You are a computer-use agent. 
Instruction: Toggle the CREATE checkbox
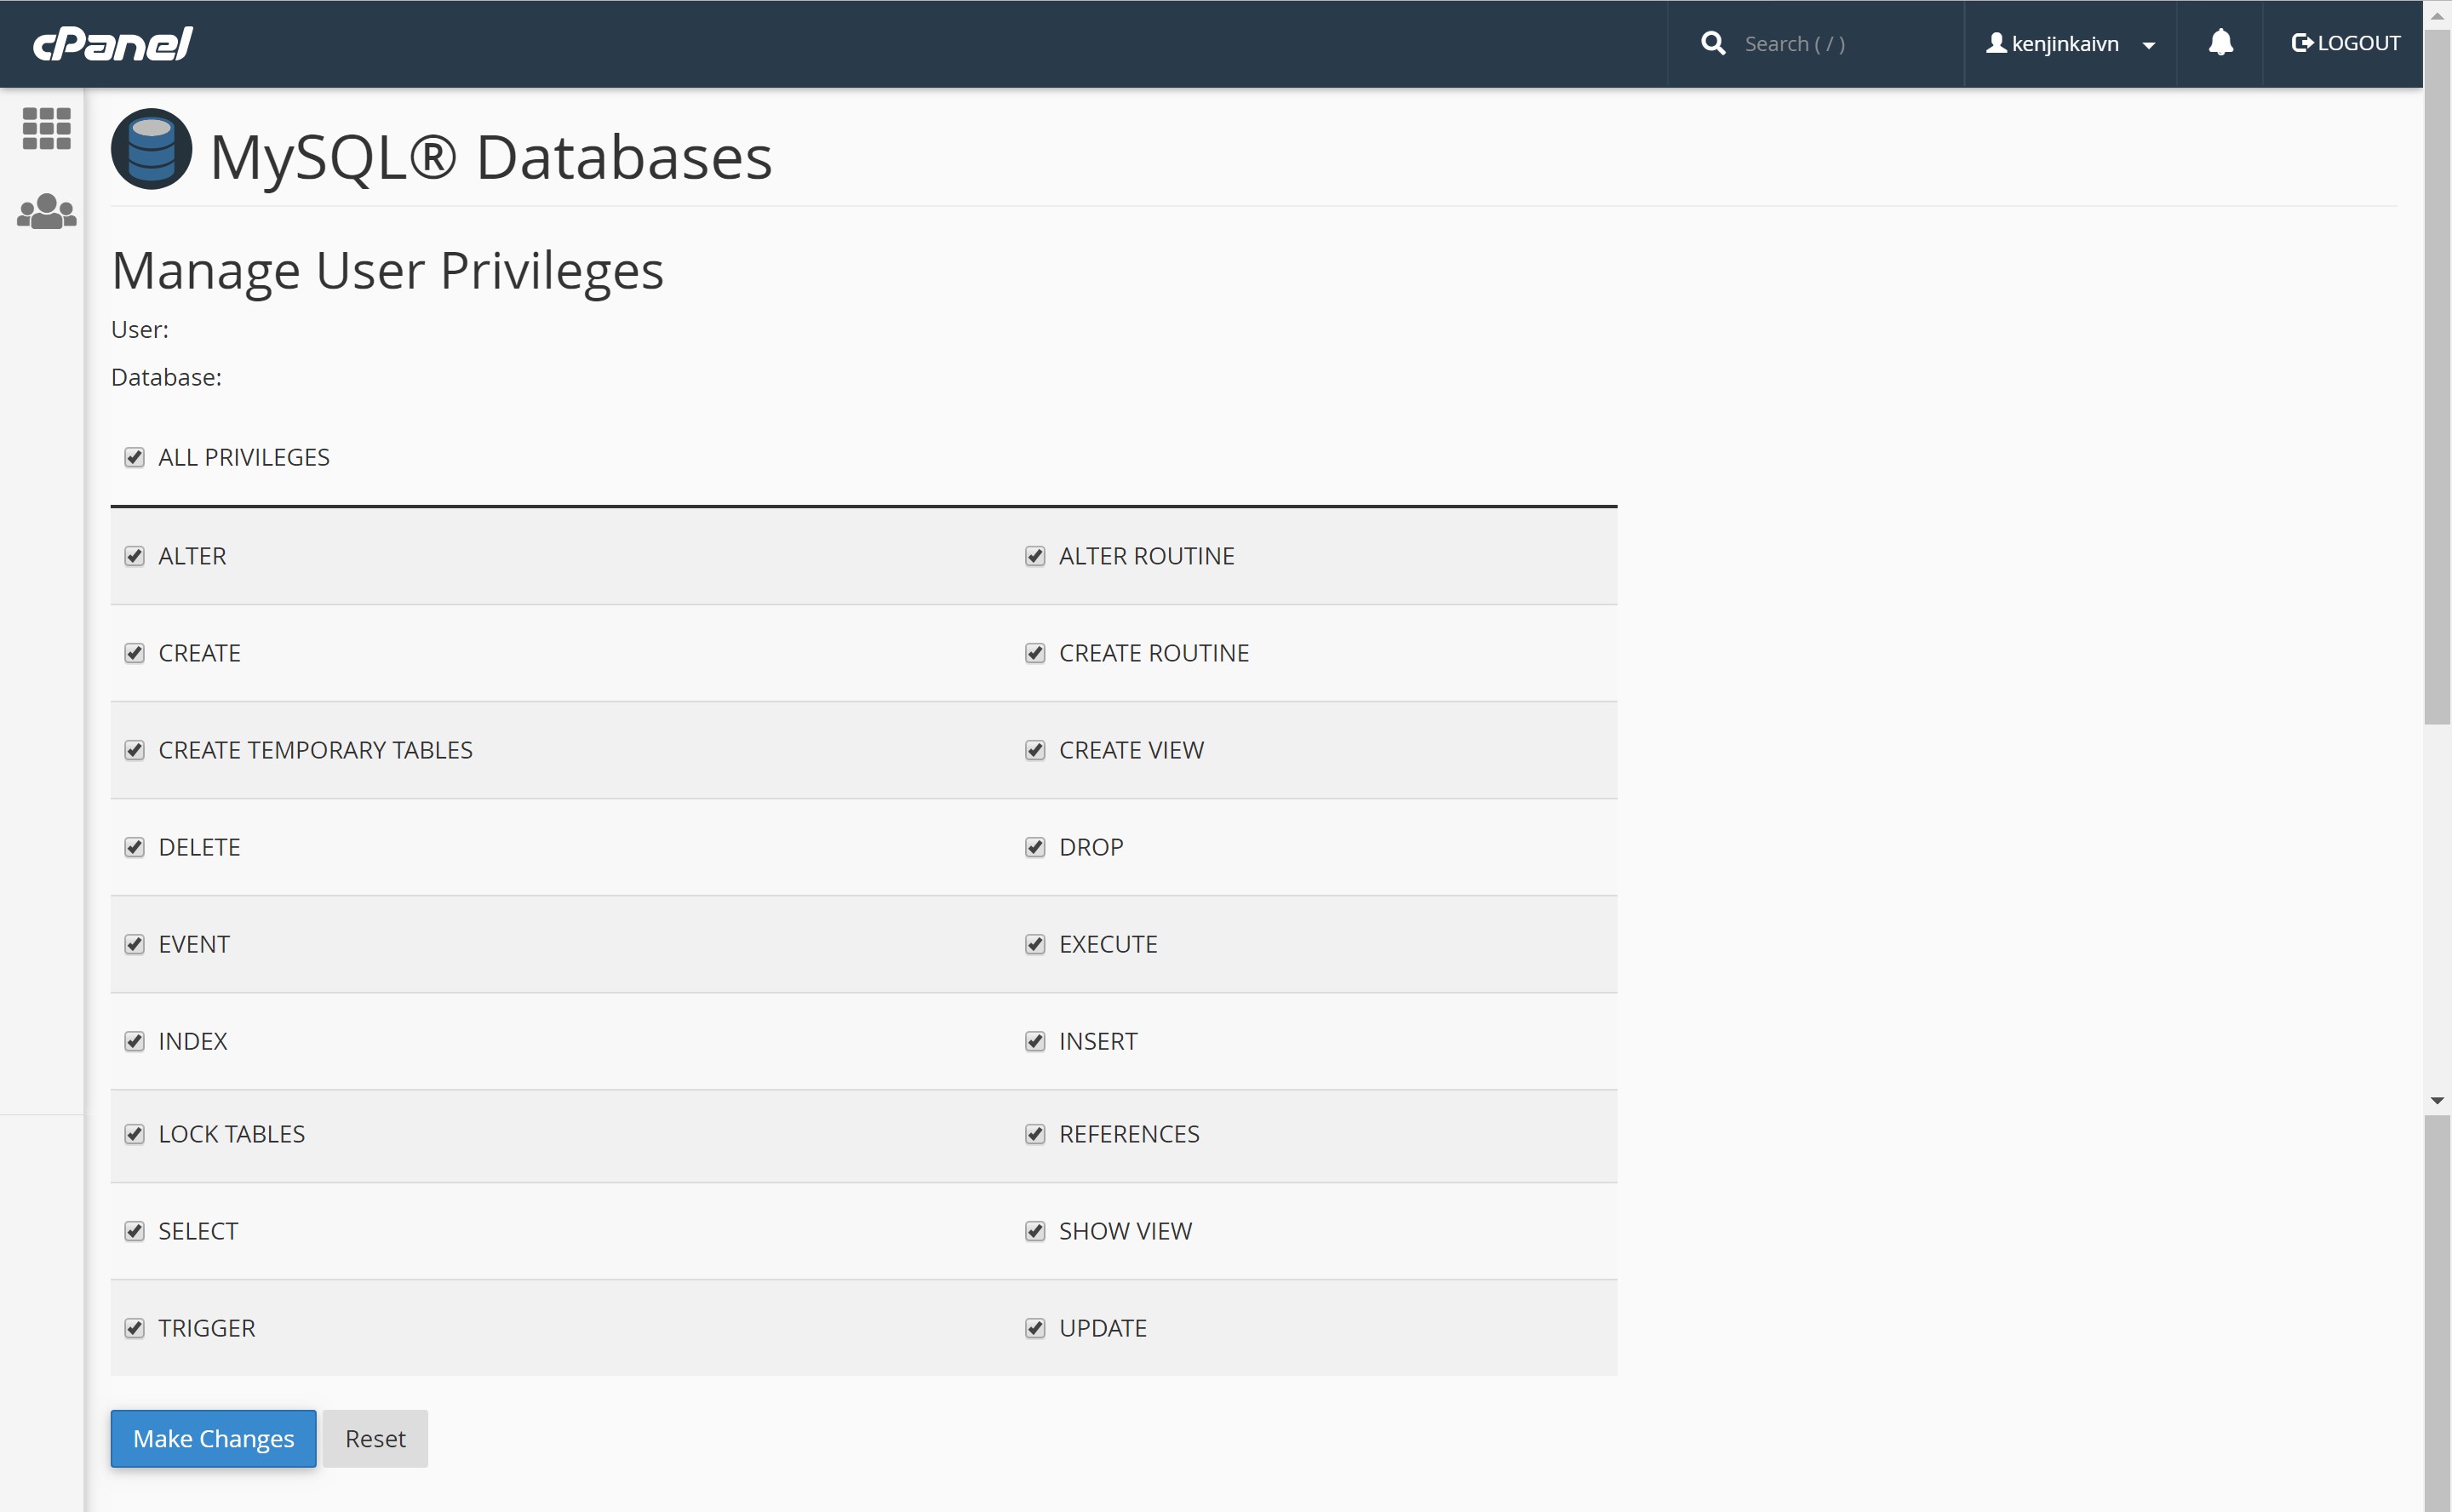pos(134,653)
